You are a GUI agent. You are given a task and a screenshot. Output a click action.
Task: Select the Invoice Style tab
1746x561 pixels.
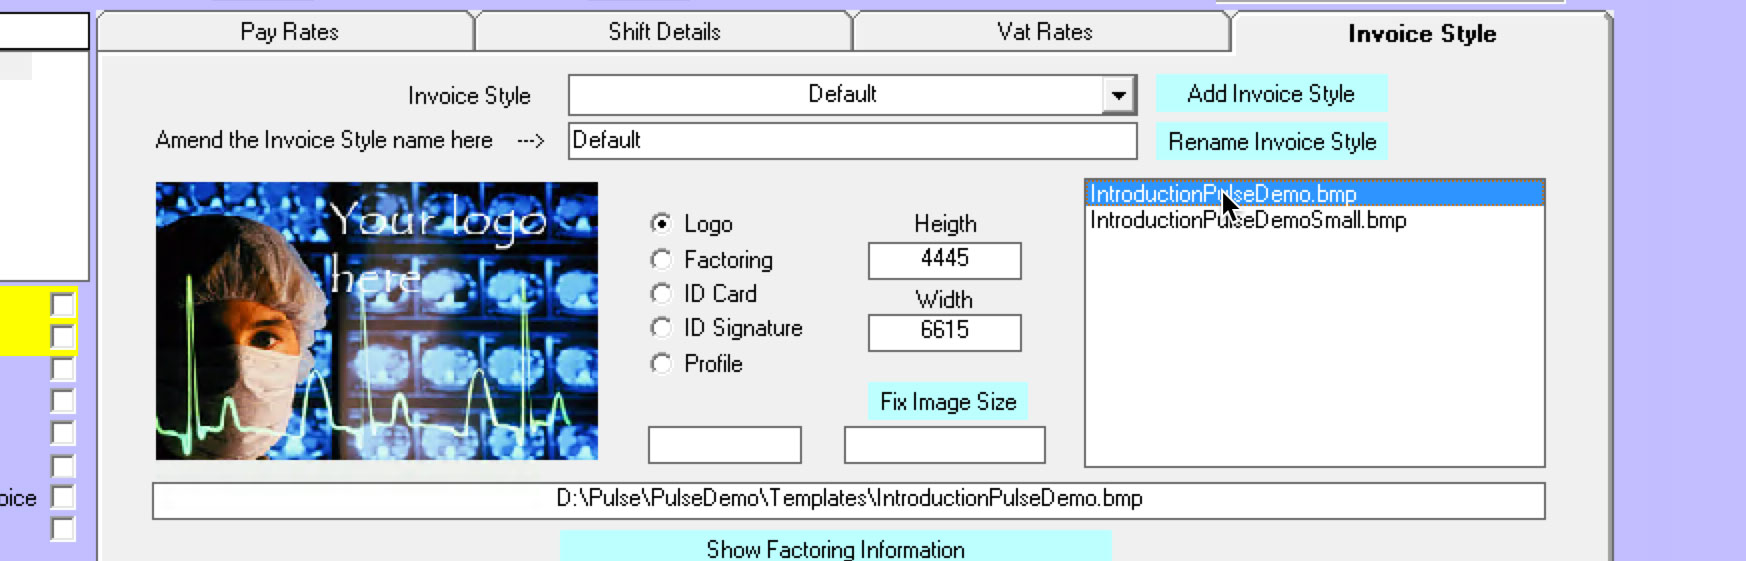point(1421,34)
